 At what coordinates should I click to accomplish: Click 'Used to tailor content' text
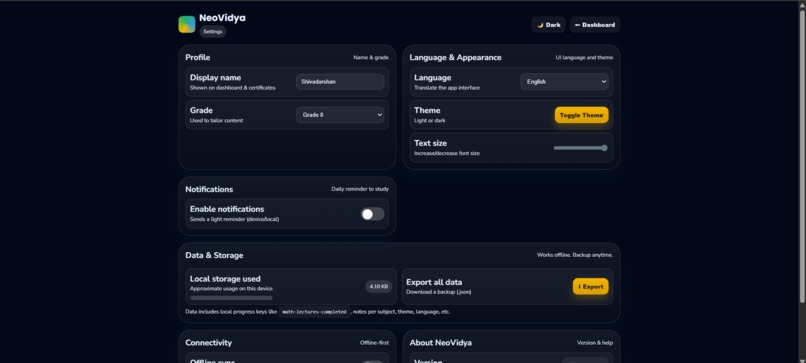(x=216, y=121)
